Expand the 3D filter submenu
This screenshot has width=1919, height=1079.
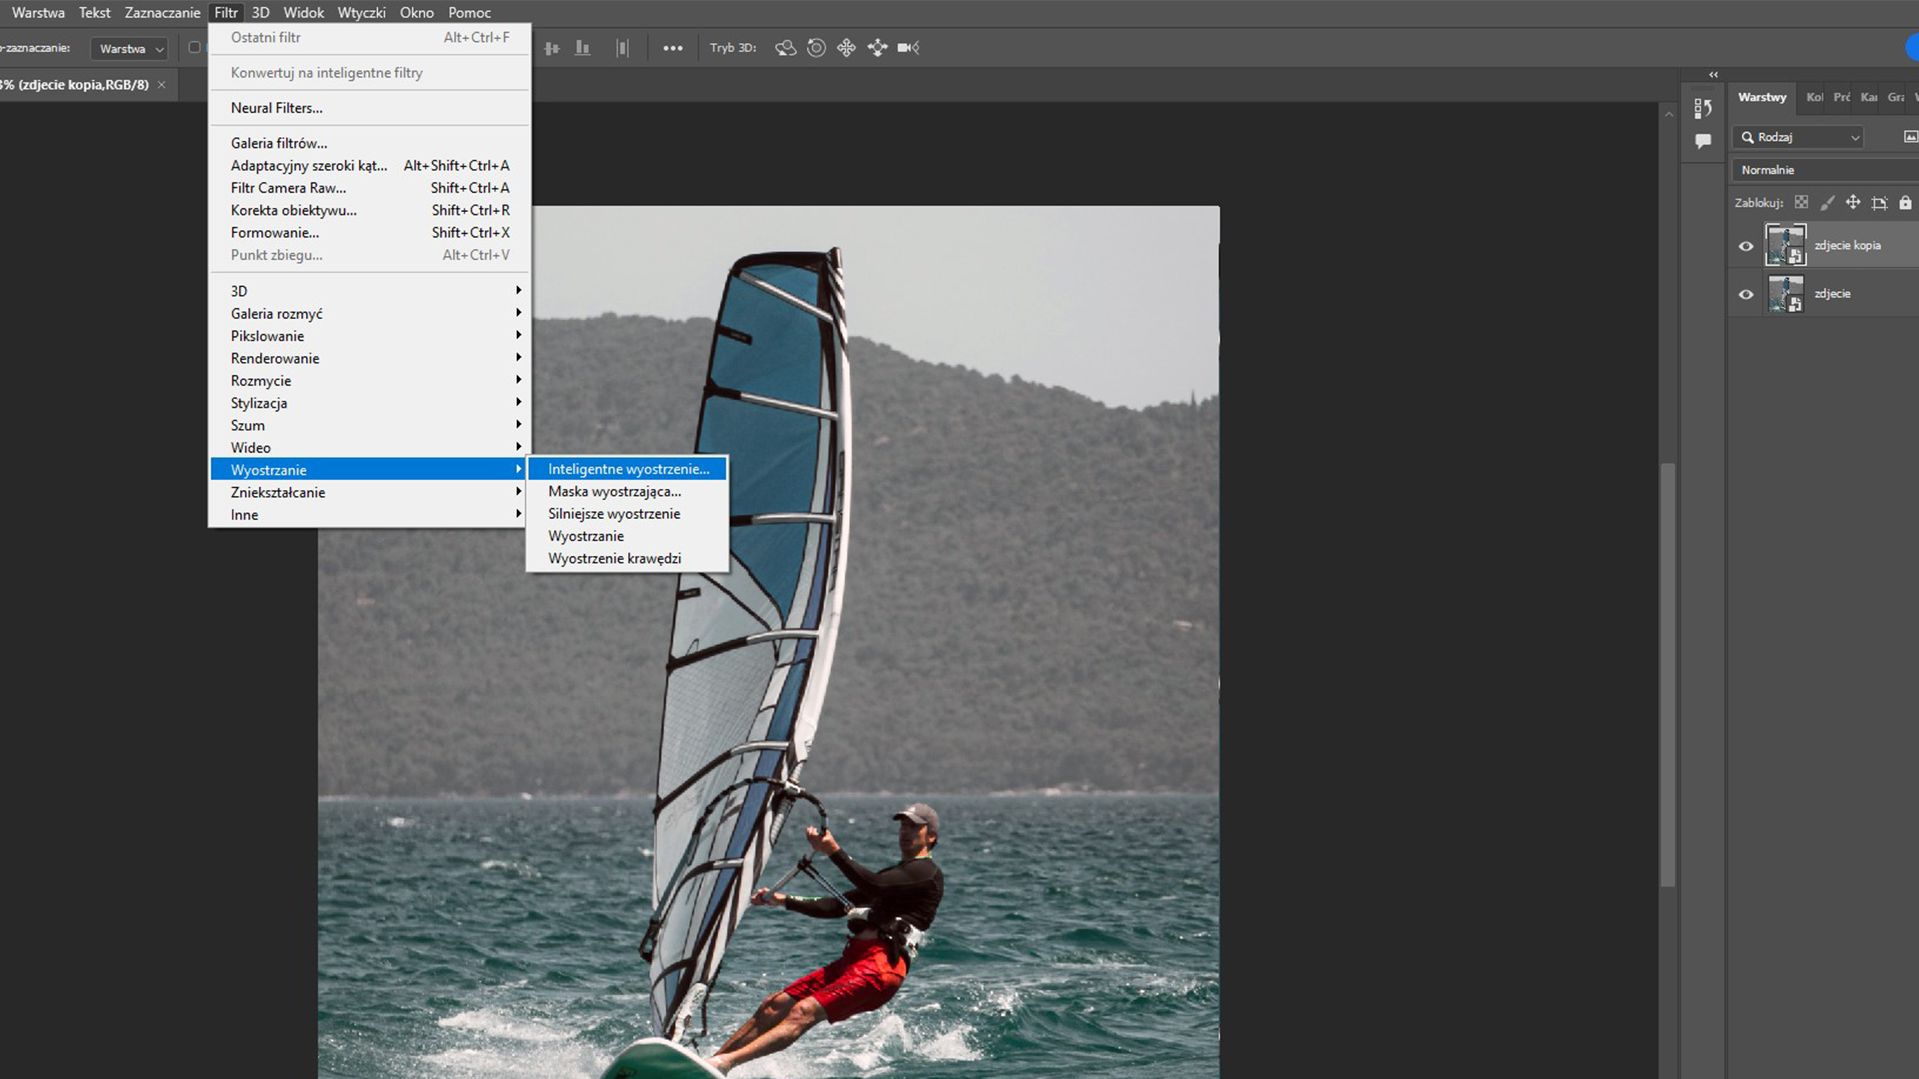[x=369, y=291]
